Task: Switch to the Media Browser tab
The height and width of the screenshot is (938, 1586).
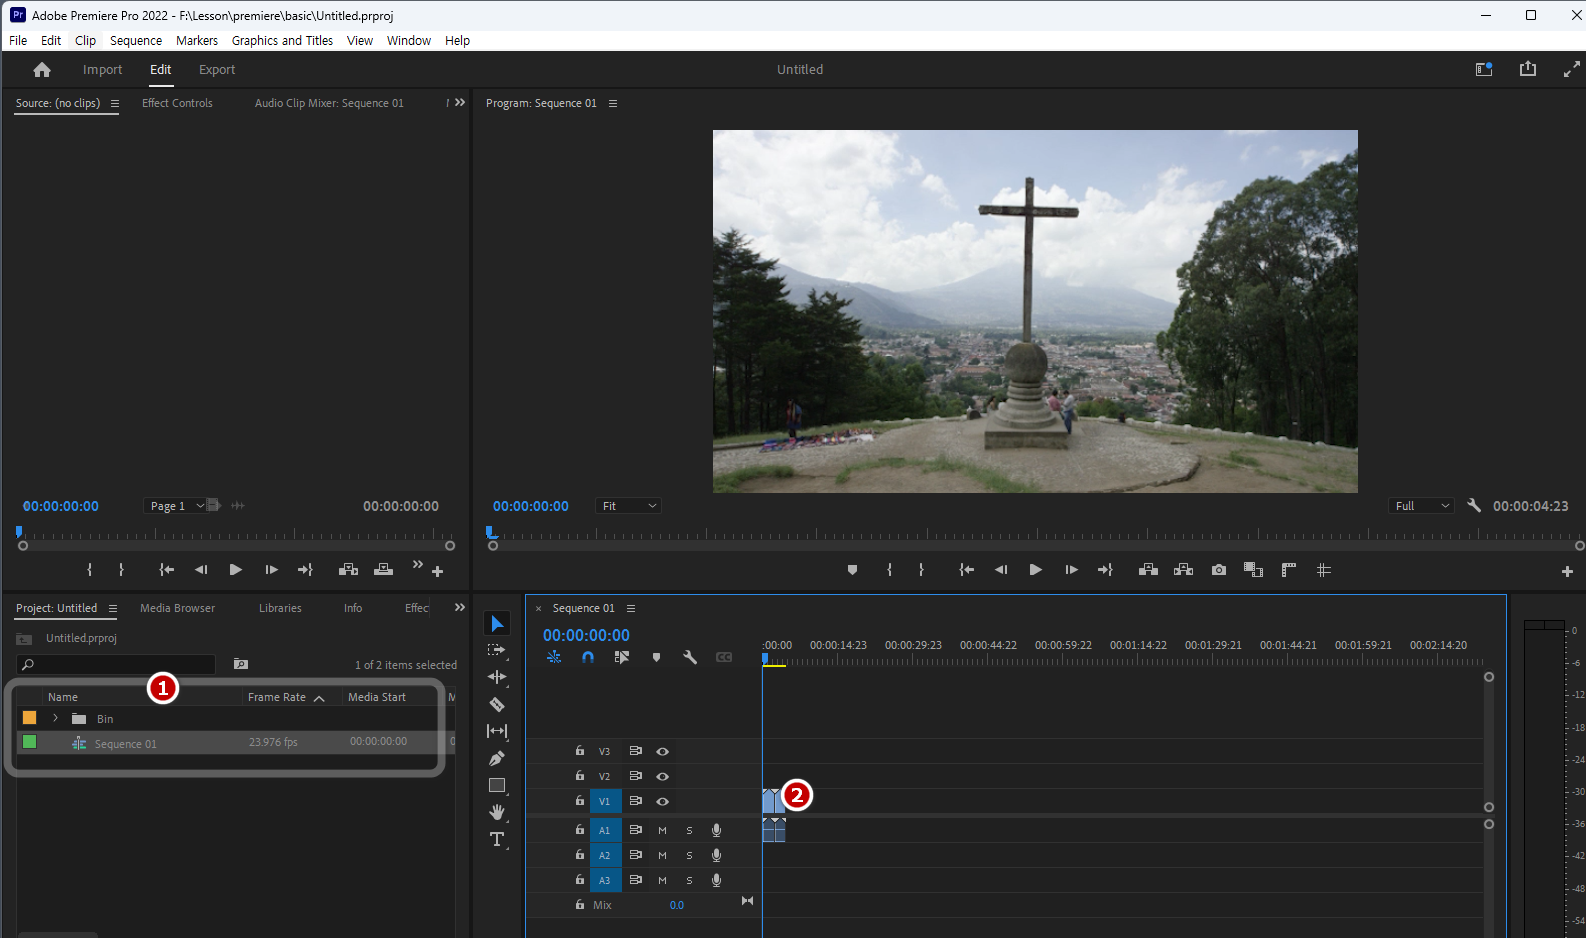Action: tap(177, 608)
